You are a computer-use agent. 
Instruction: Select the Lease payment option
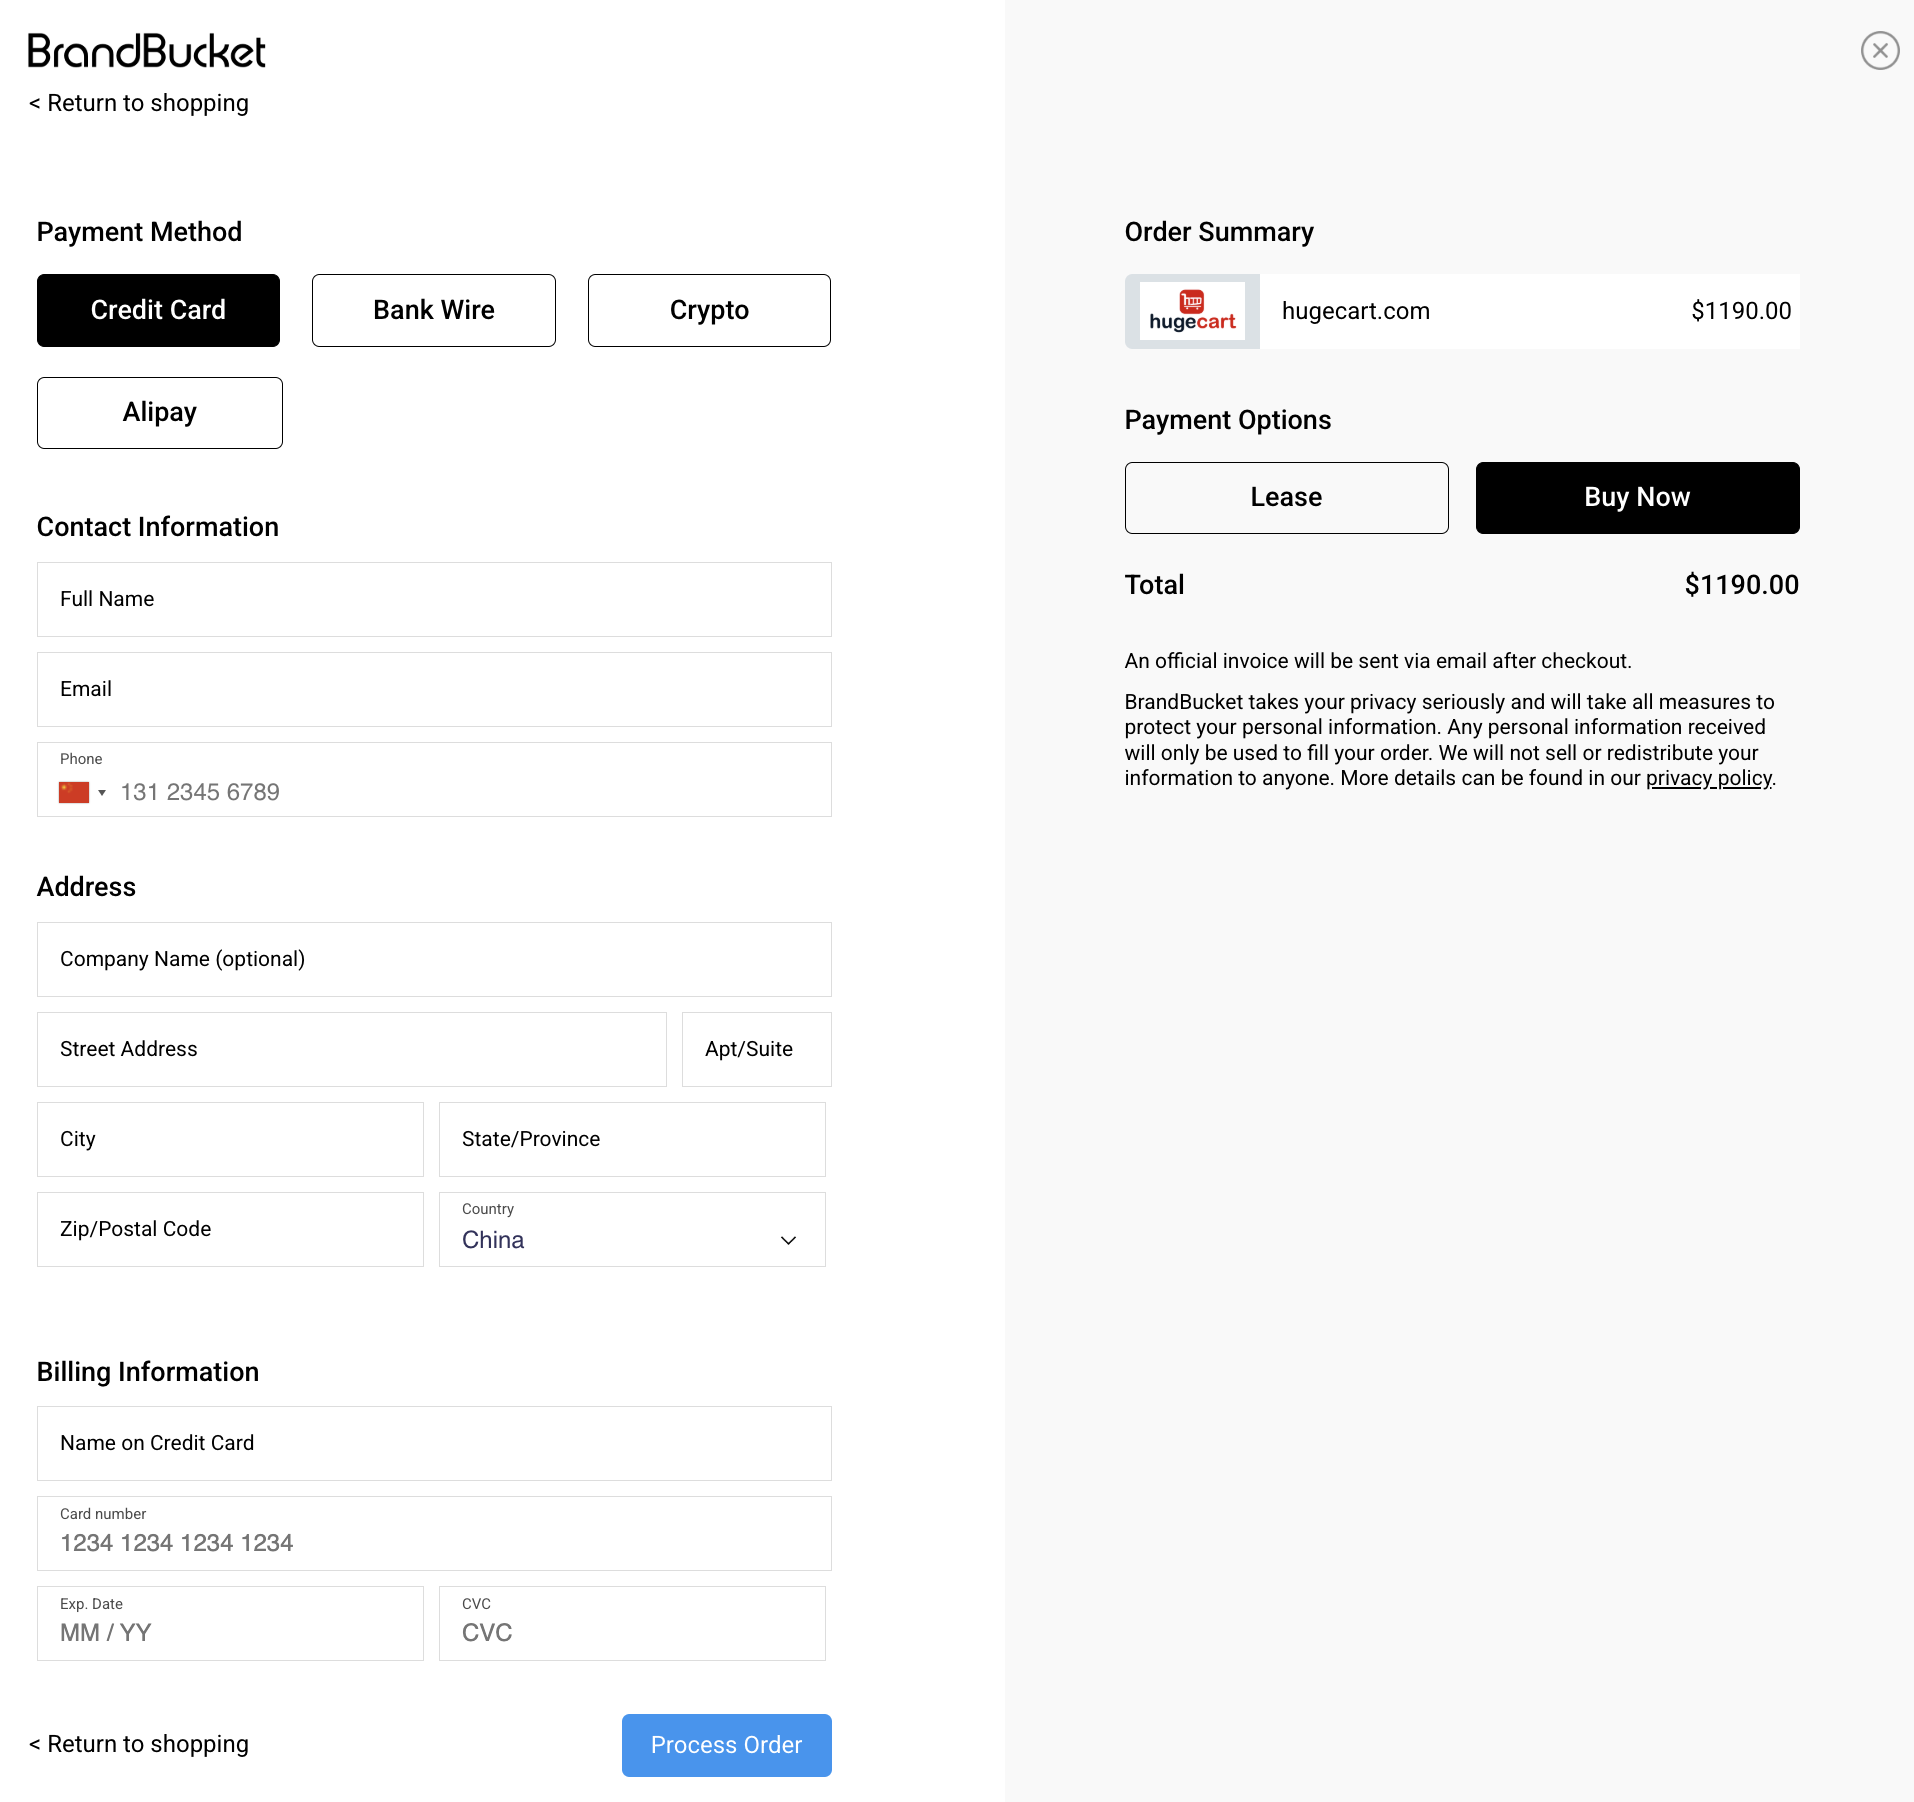coord(1286,498)
